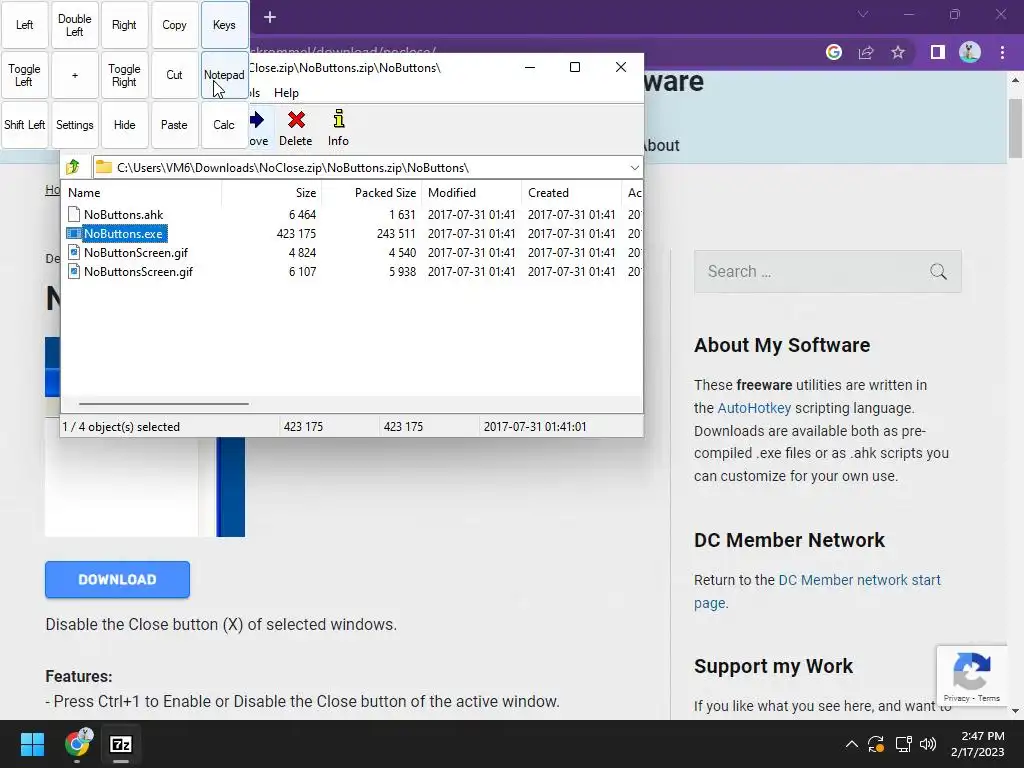1024x768 pixels.
Task: Open Chrome three-dot menu
Action: click(x=1002, y=52)
